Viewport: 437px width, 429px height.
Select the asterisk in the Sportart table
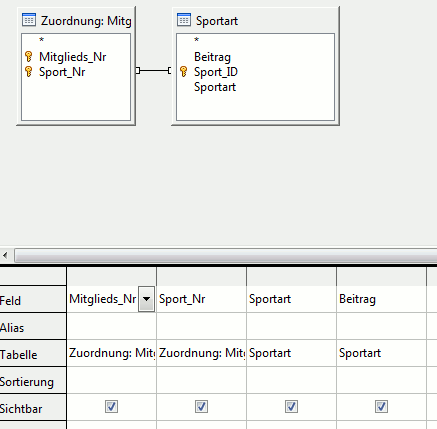coord(196,40)
